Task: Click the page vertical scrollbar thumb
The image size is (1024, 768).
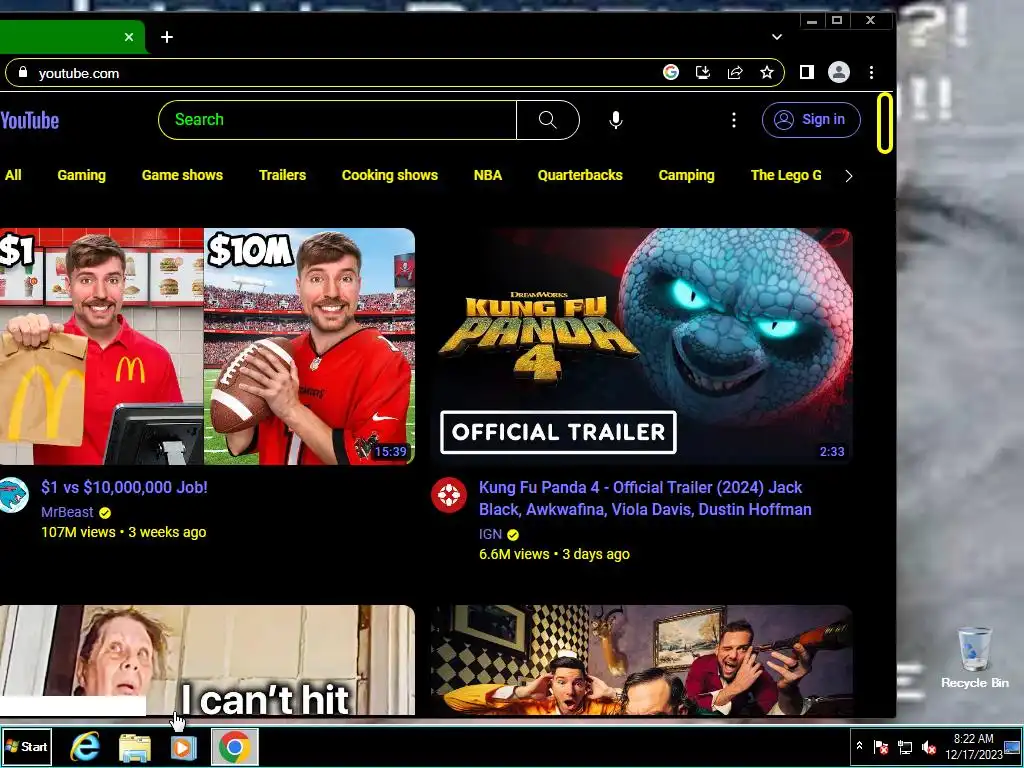Action: pos(884,123)
